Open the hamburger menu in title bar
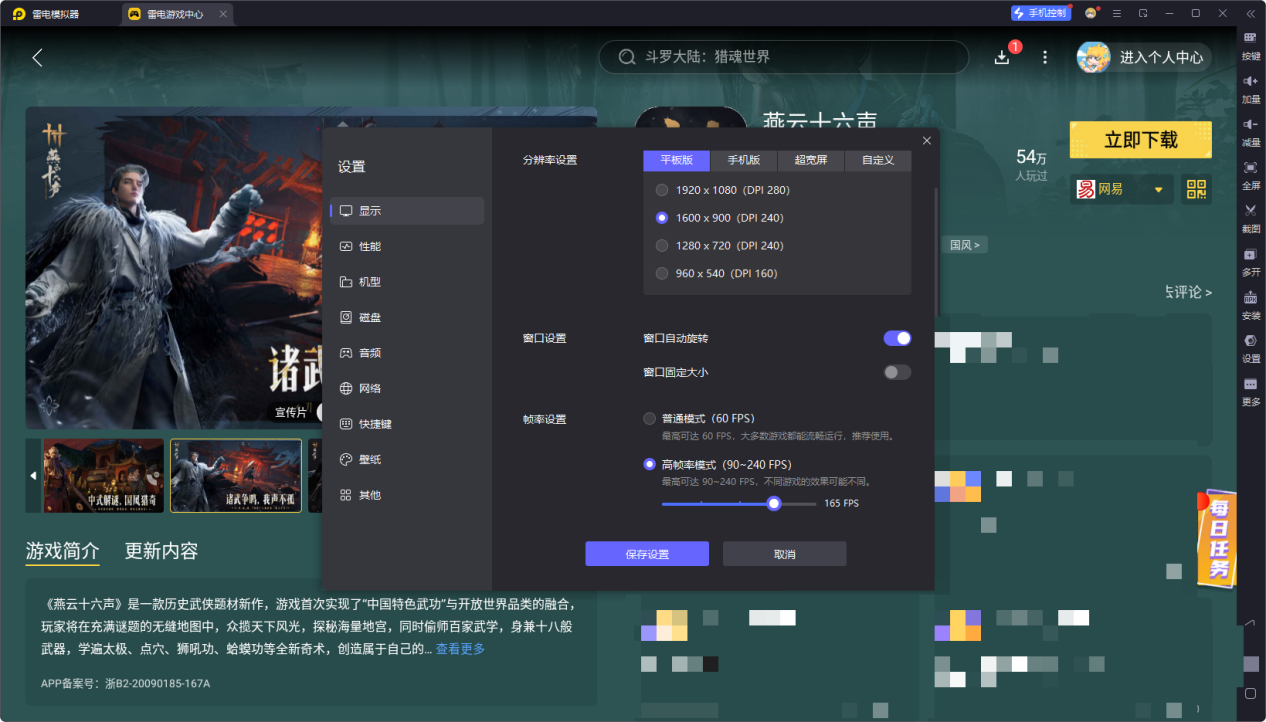This screenshot has width=1266, height=722. tap(1117, 13)
